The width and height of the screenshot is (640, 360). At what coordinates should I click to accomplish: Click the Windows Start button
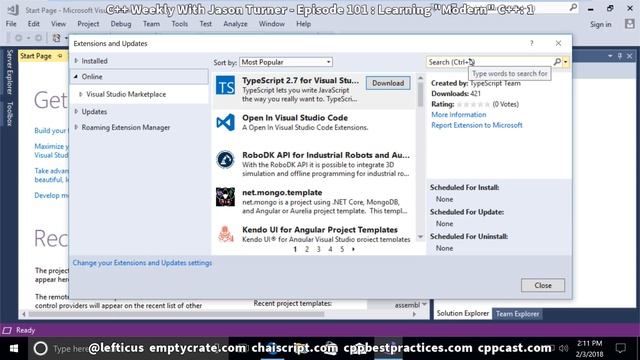[x=14, y=348]
